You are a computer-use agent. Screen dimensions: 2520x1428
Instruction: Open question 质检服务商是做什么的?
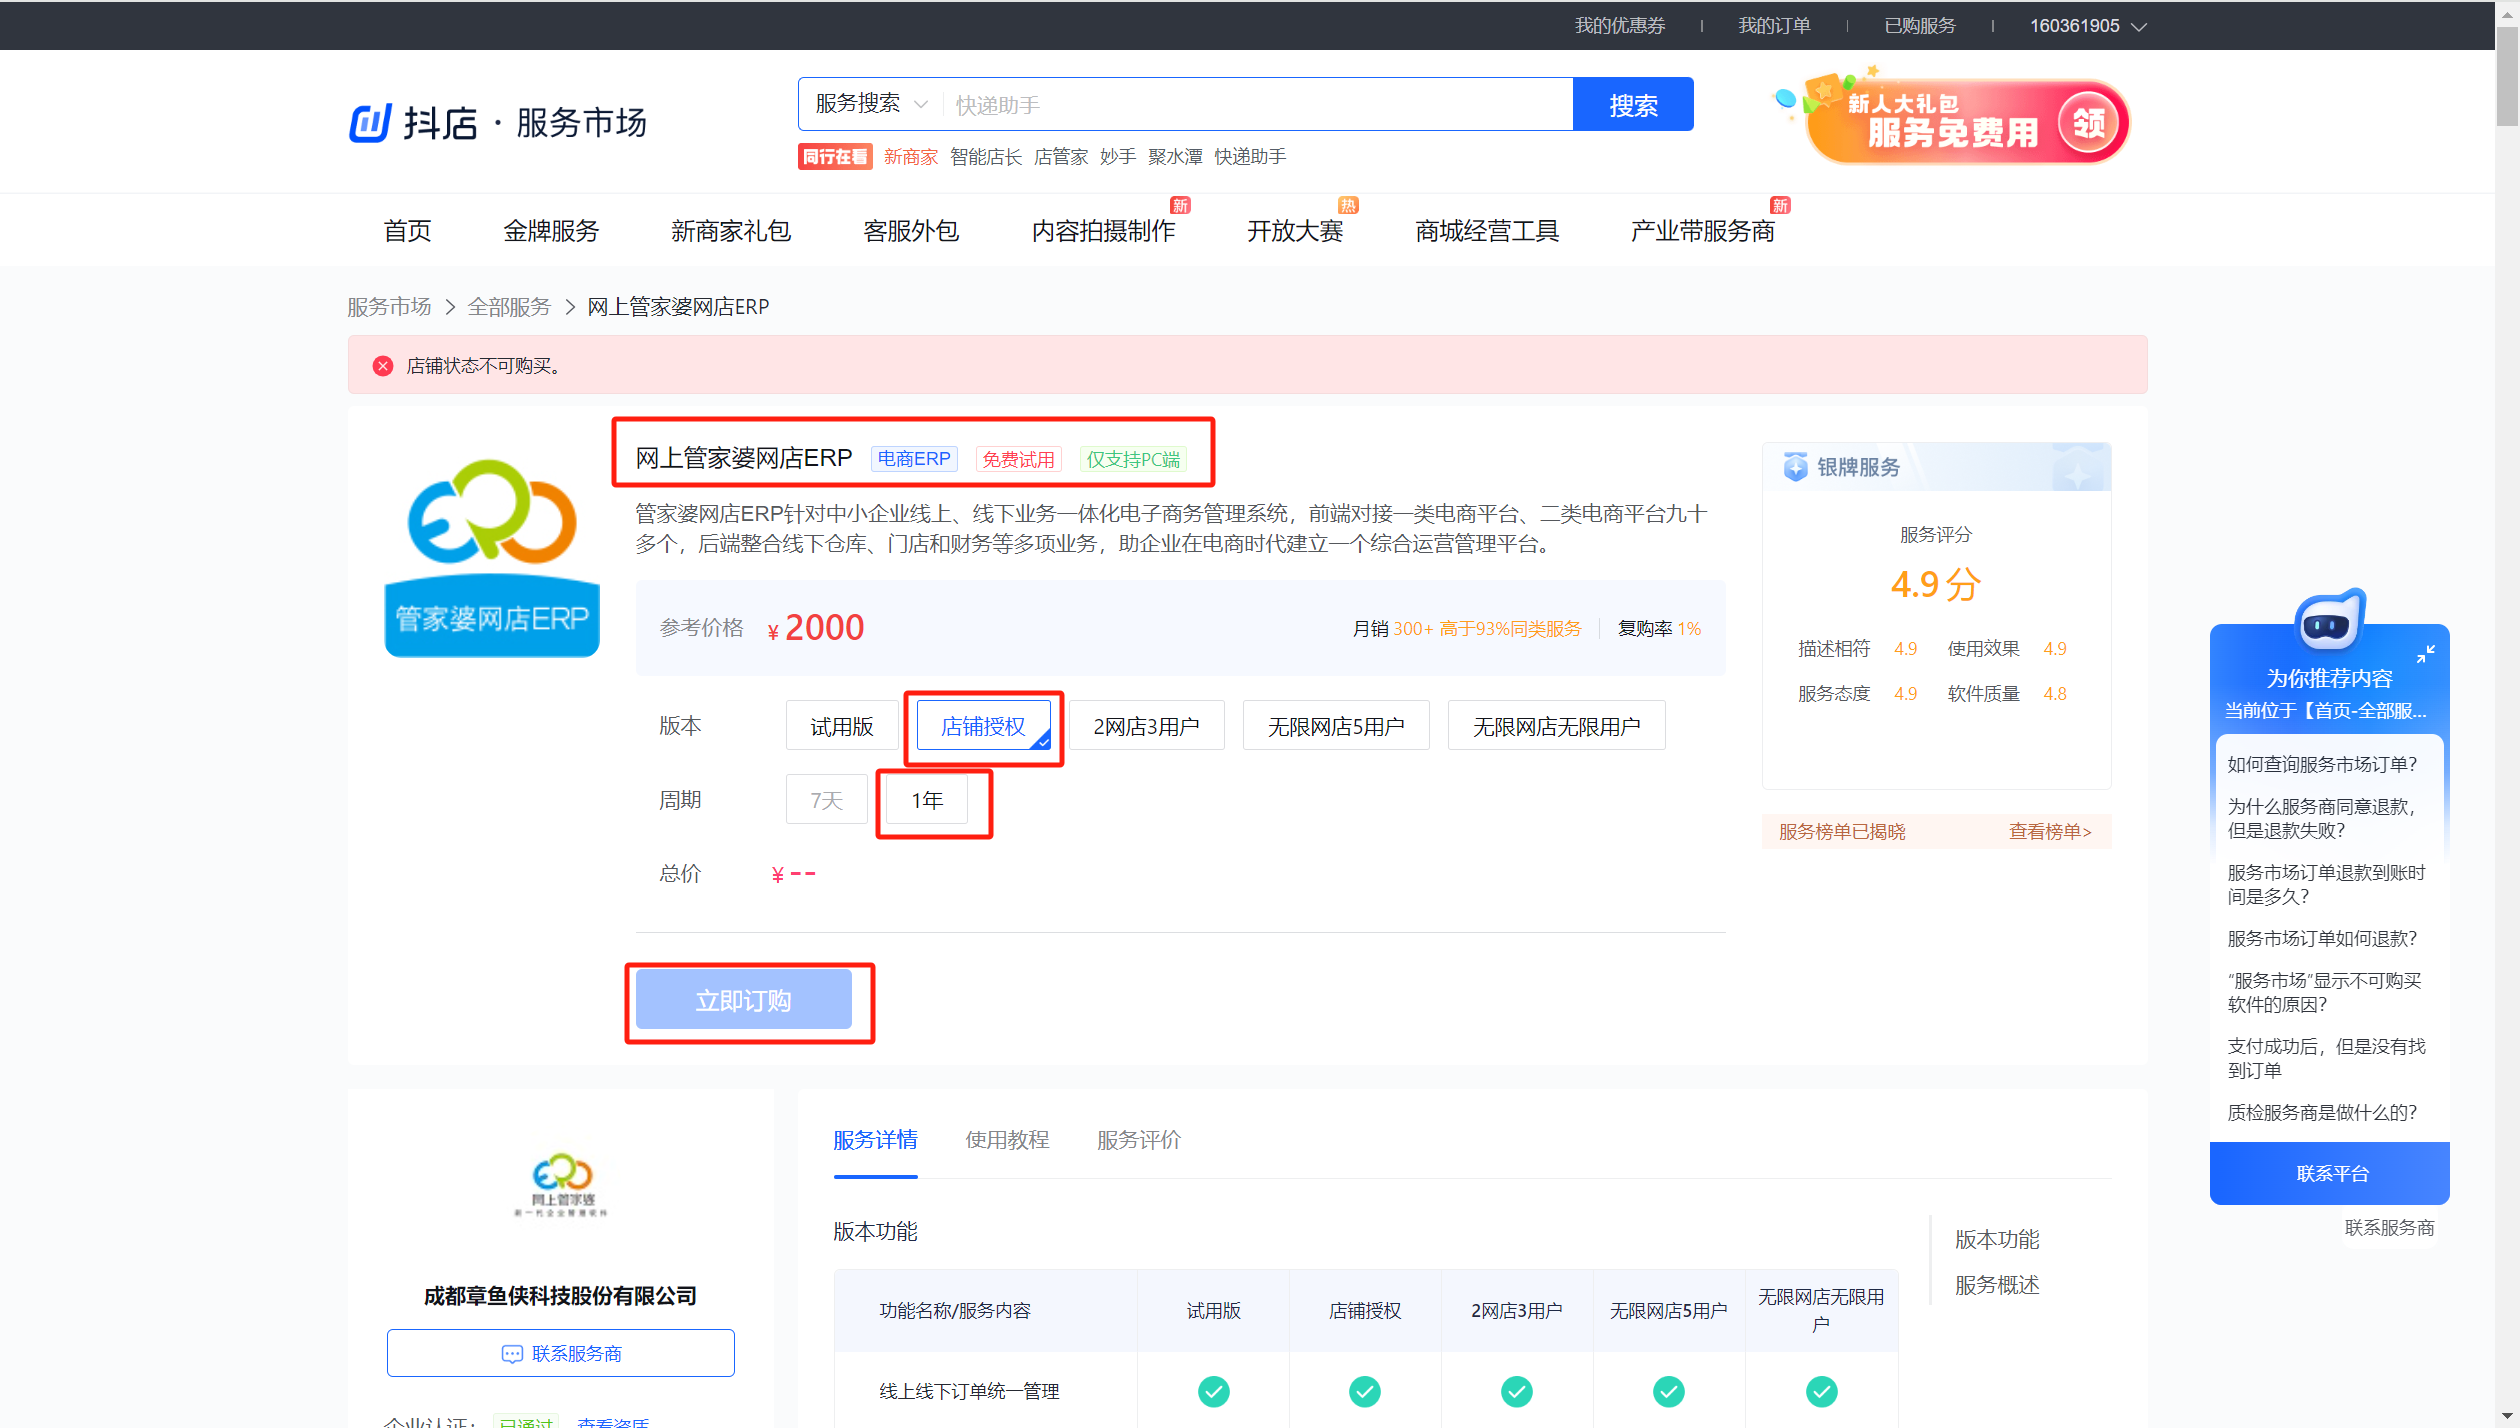2322,1113
